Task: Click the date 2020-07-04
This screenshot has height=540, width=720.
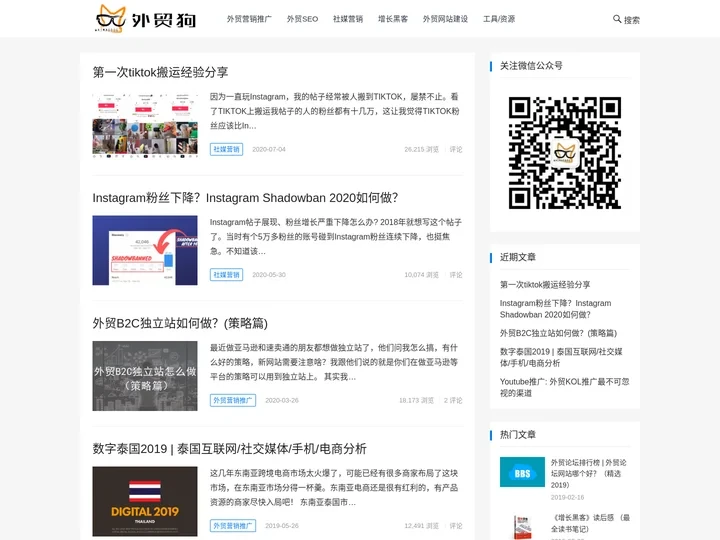Action: point(269,149)
